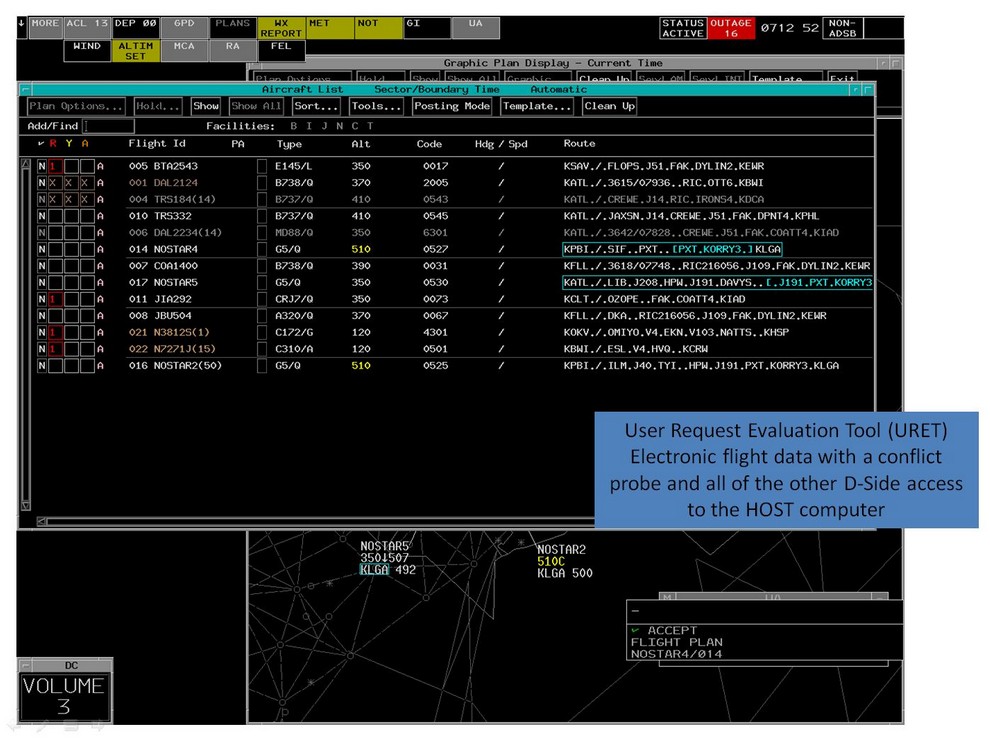Click the red conflict box for N3812S
This screenshot has height=741, width=990.
[54, 332]
